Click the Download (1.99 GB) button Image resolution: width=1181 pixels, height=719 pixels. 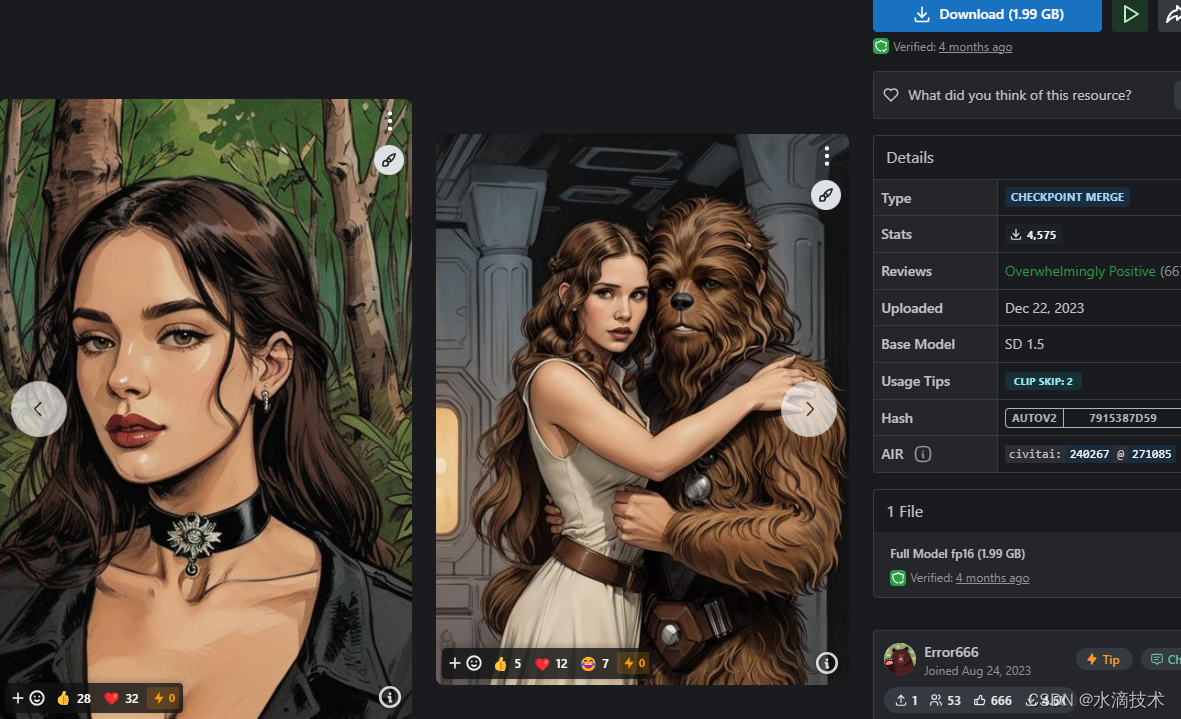pos(987,14)
